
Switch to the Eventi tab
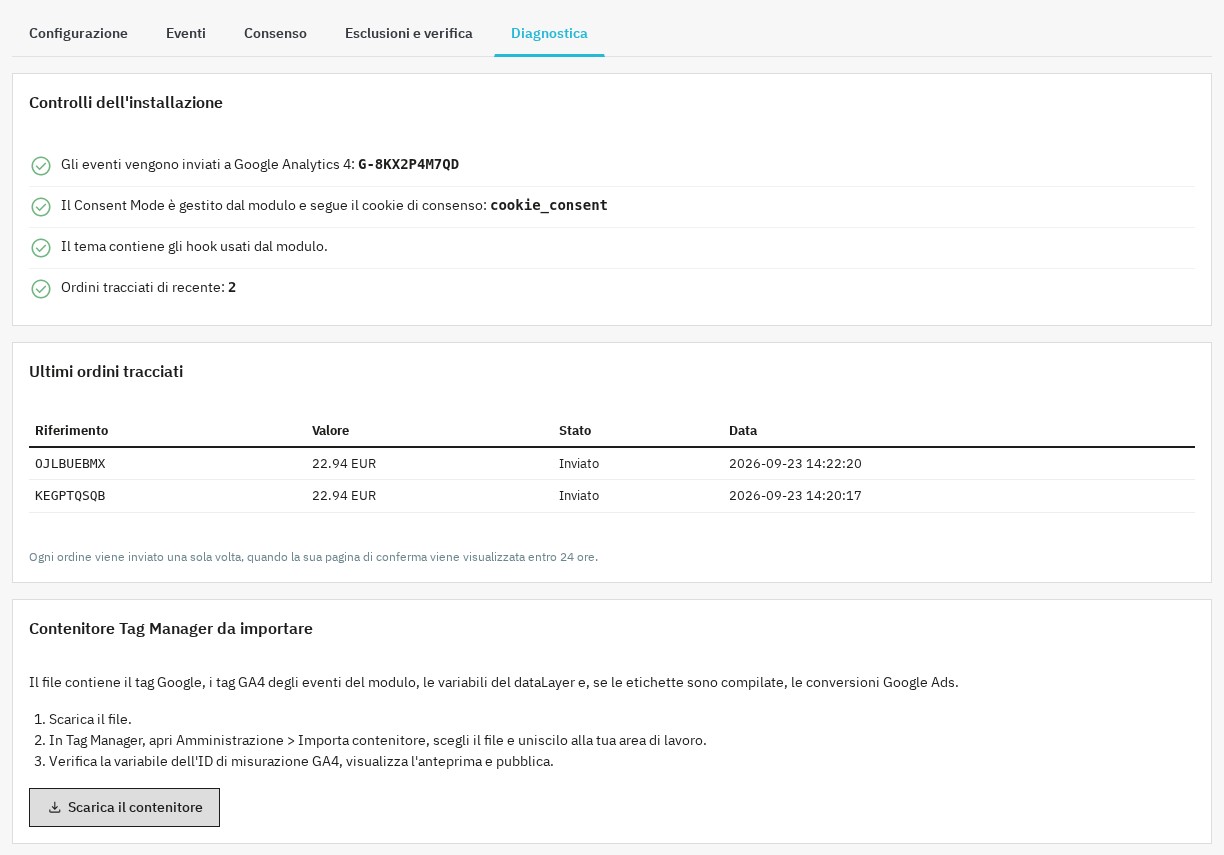(x=186, y=33)
